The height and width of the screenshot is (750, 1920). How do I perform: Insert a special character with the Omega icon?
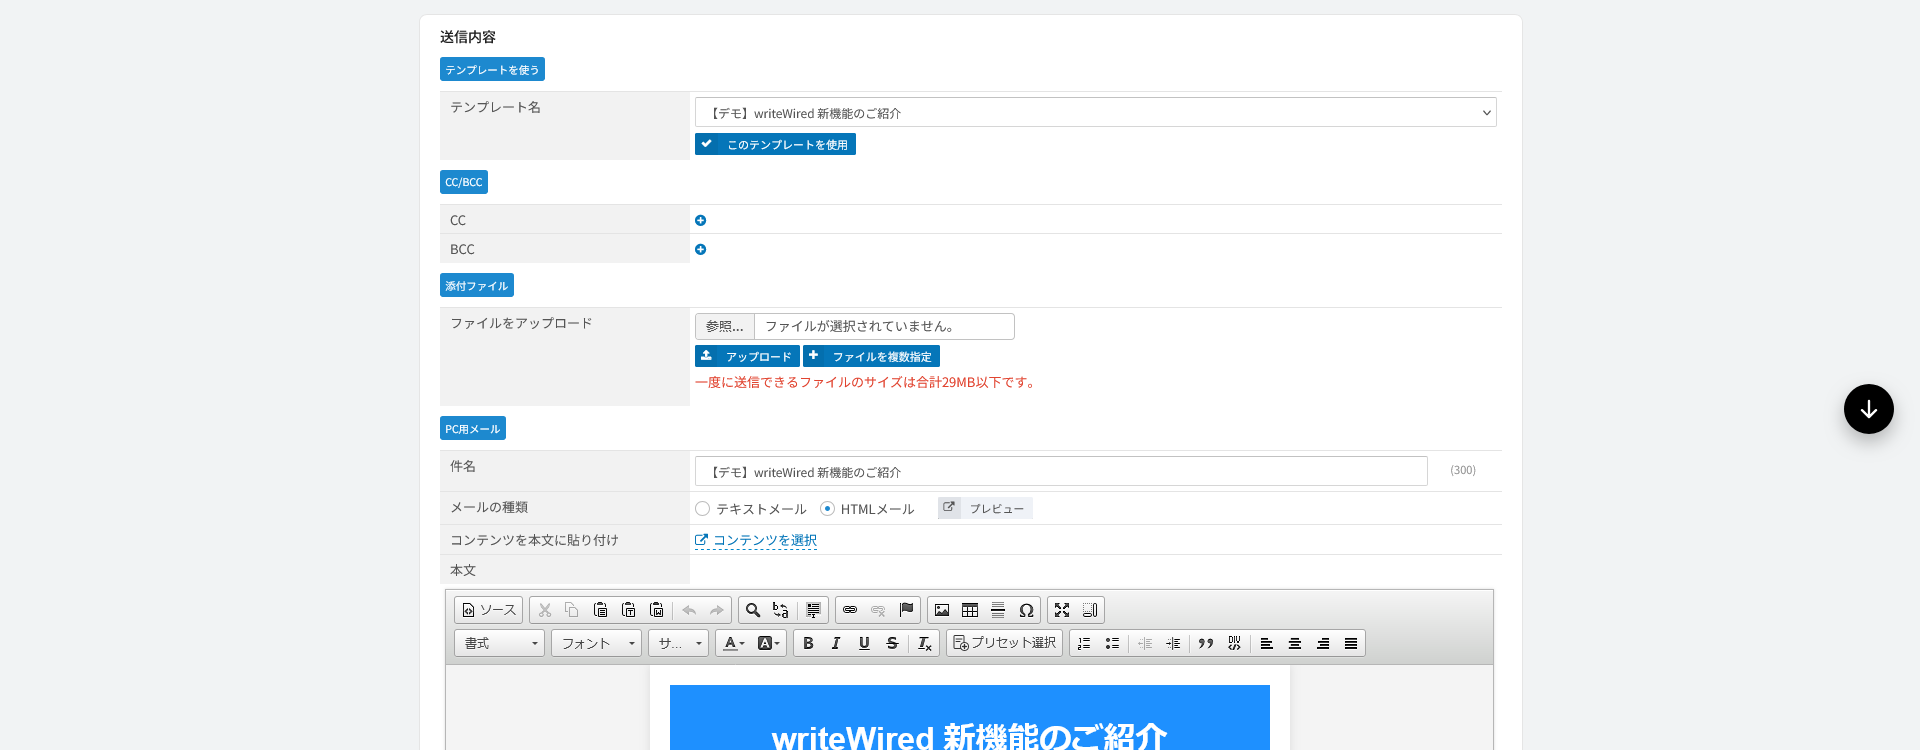point(1026,610)
